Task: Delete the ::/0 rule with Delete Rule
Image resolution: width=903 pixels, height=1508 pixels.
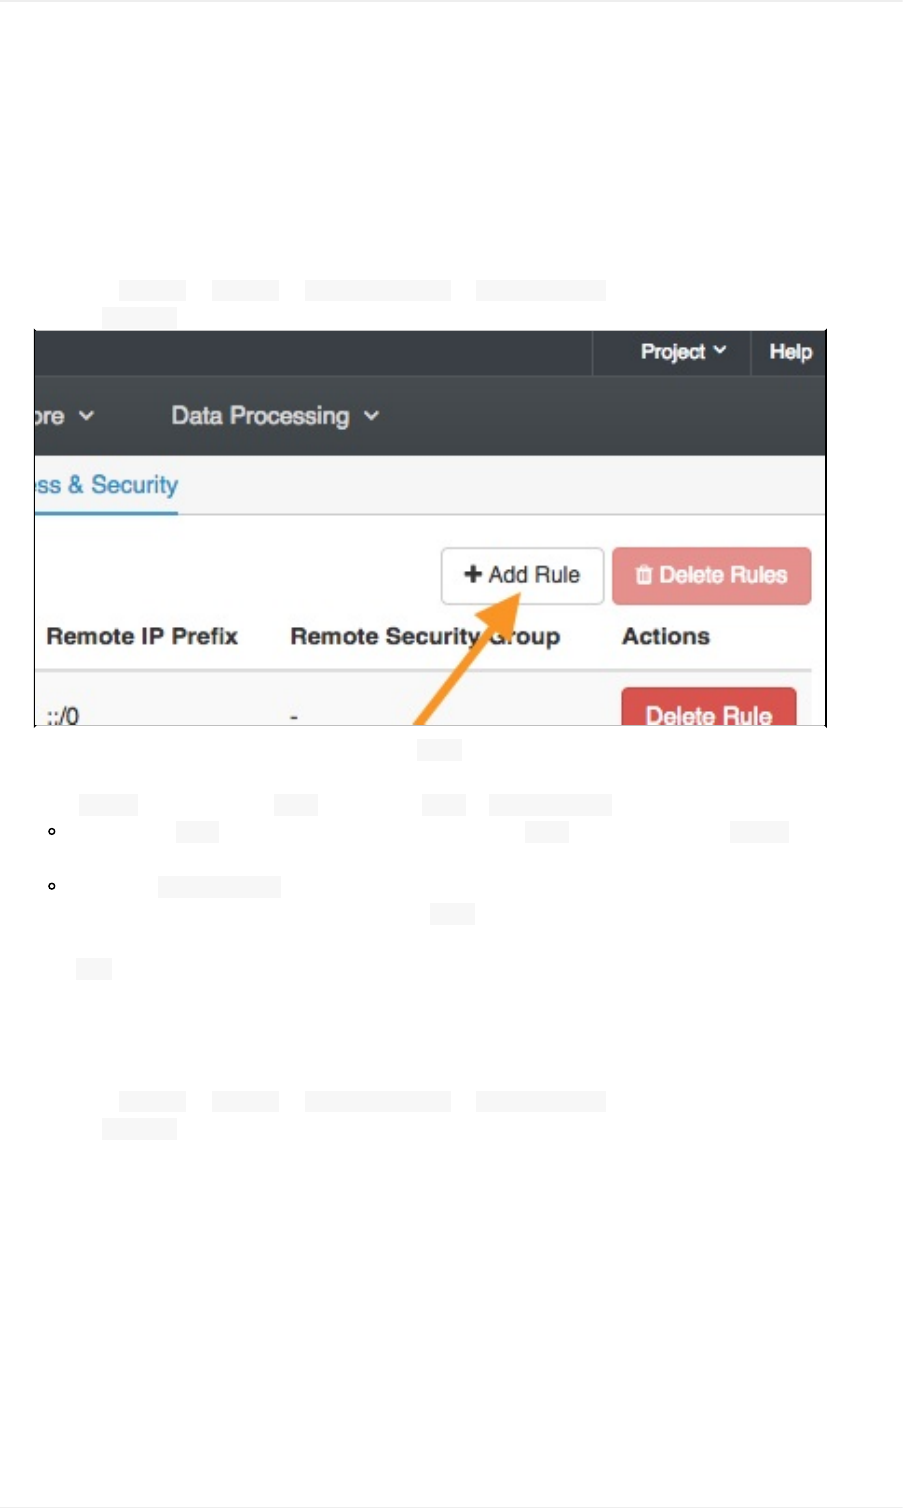Action: point(708,710)
